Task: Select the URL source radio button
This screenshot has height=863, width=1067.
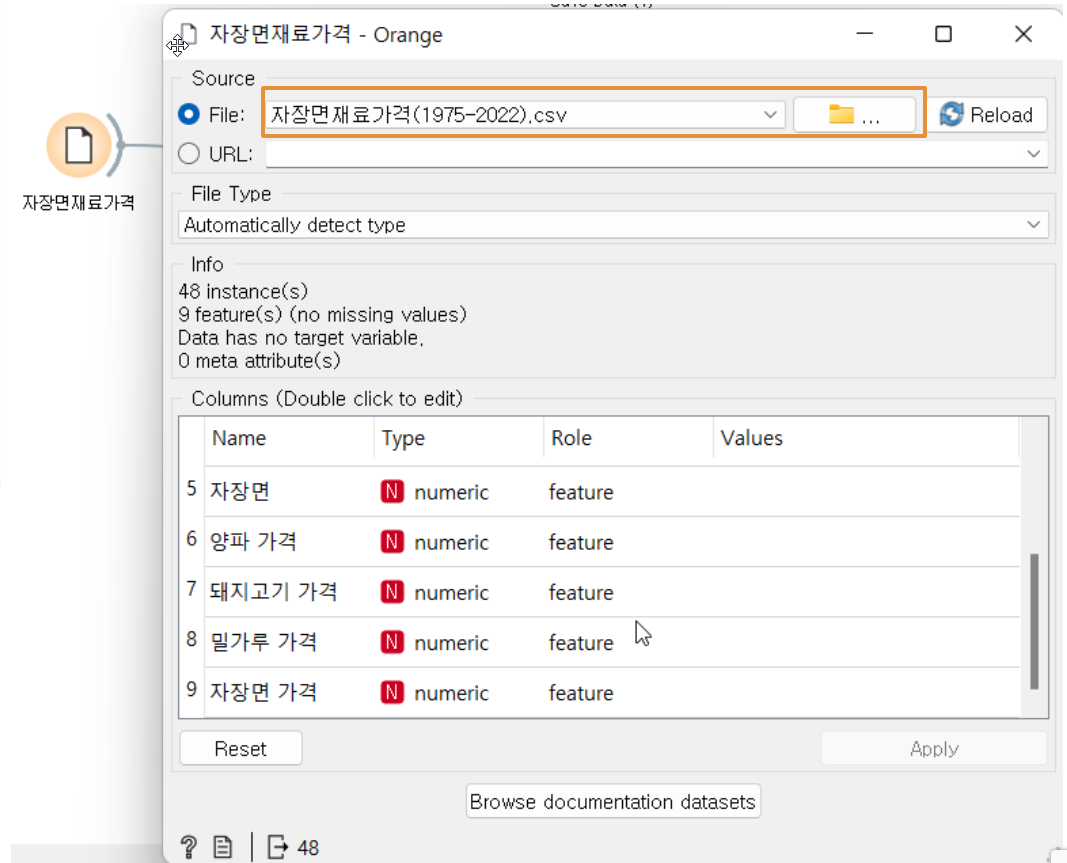Action: (x=188, y=154)
